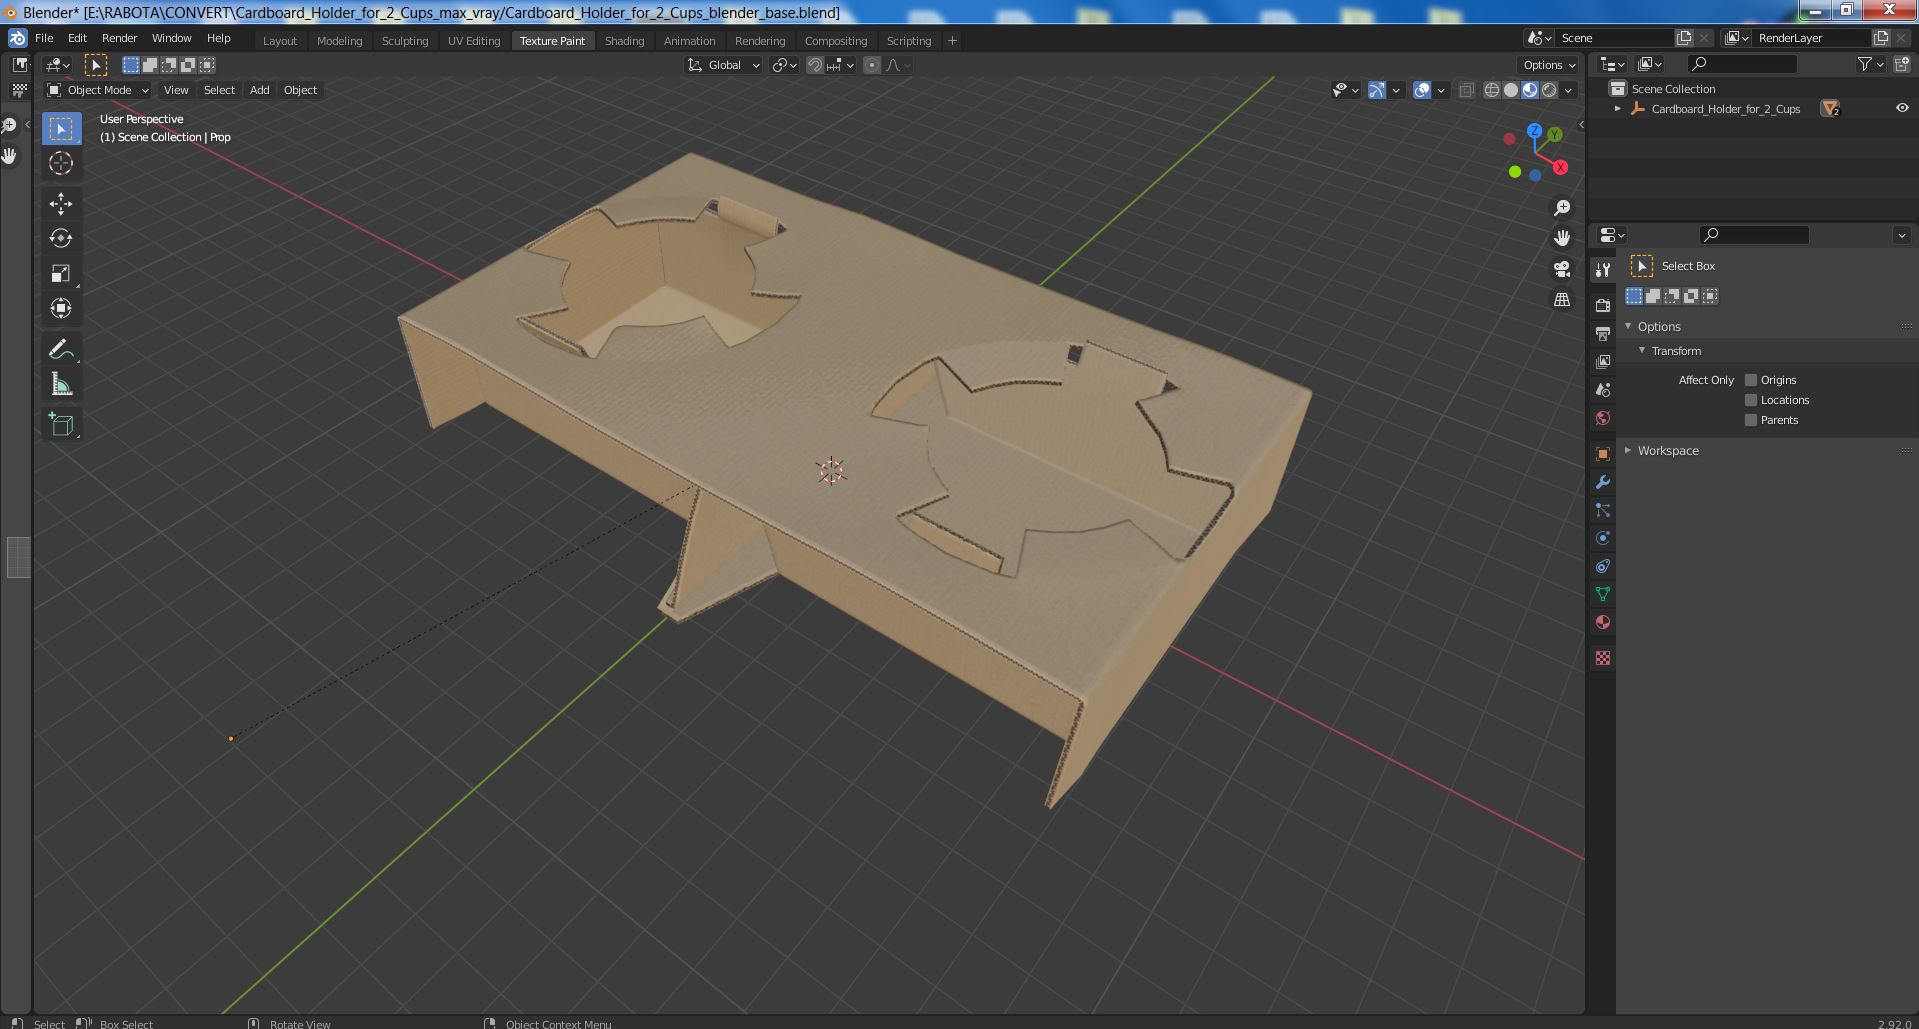Switch to the Sculpting workspace tab

tap(405, 41)
